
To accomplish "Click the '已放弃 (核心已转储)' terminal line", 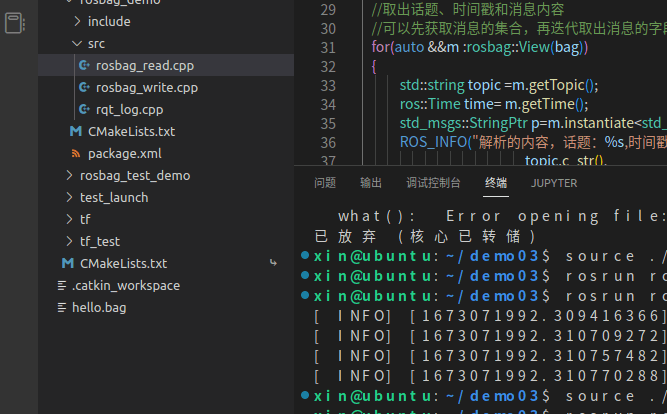I will 425,236.
